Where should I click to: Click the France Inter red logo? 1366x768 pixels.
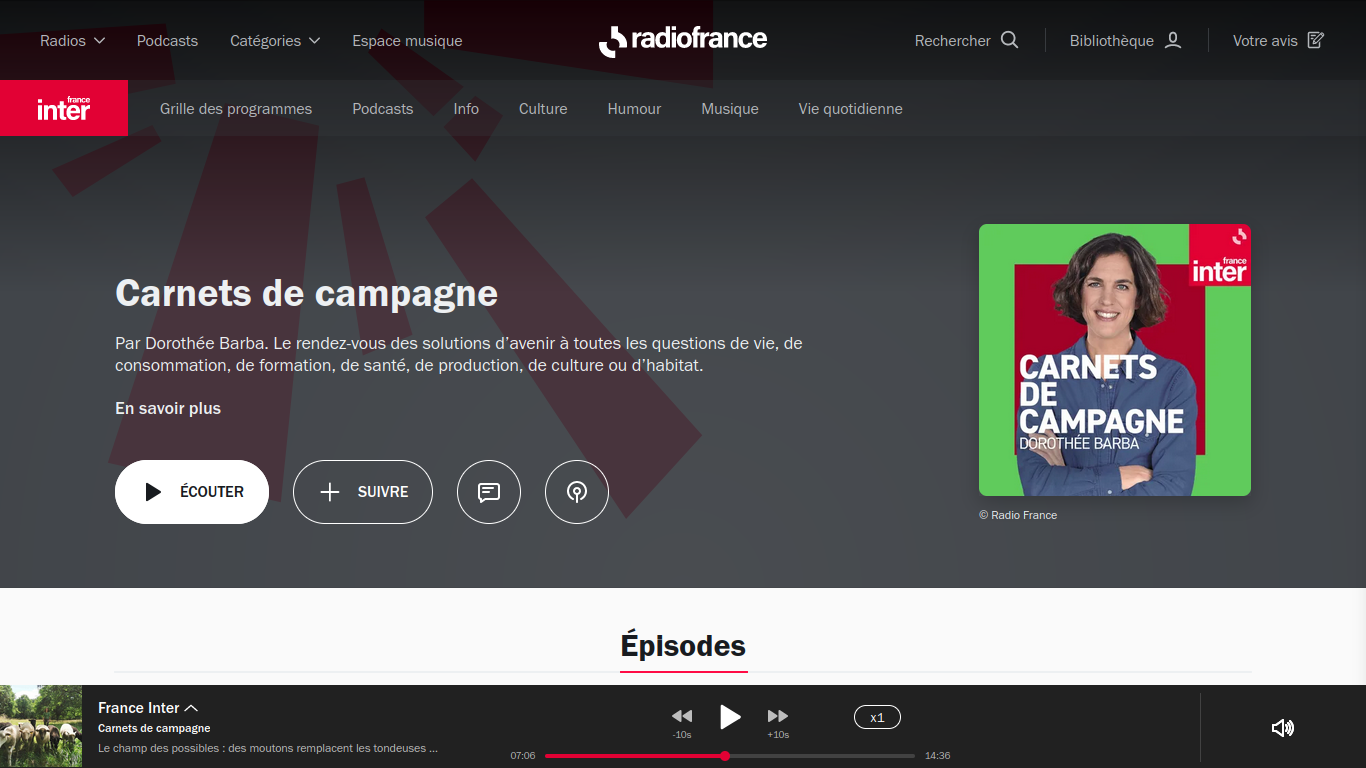[64, 108]
